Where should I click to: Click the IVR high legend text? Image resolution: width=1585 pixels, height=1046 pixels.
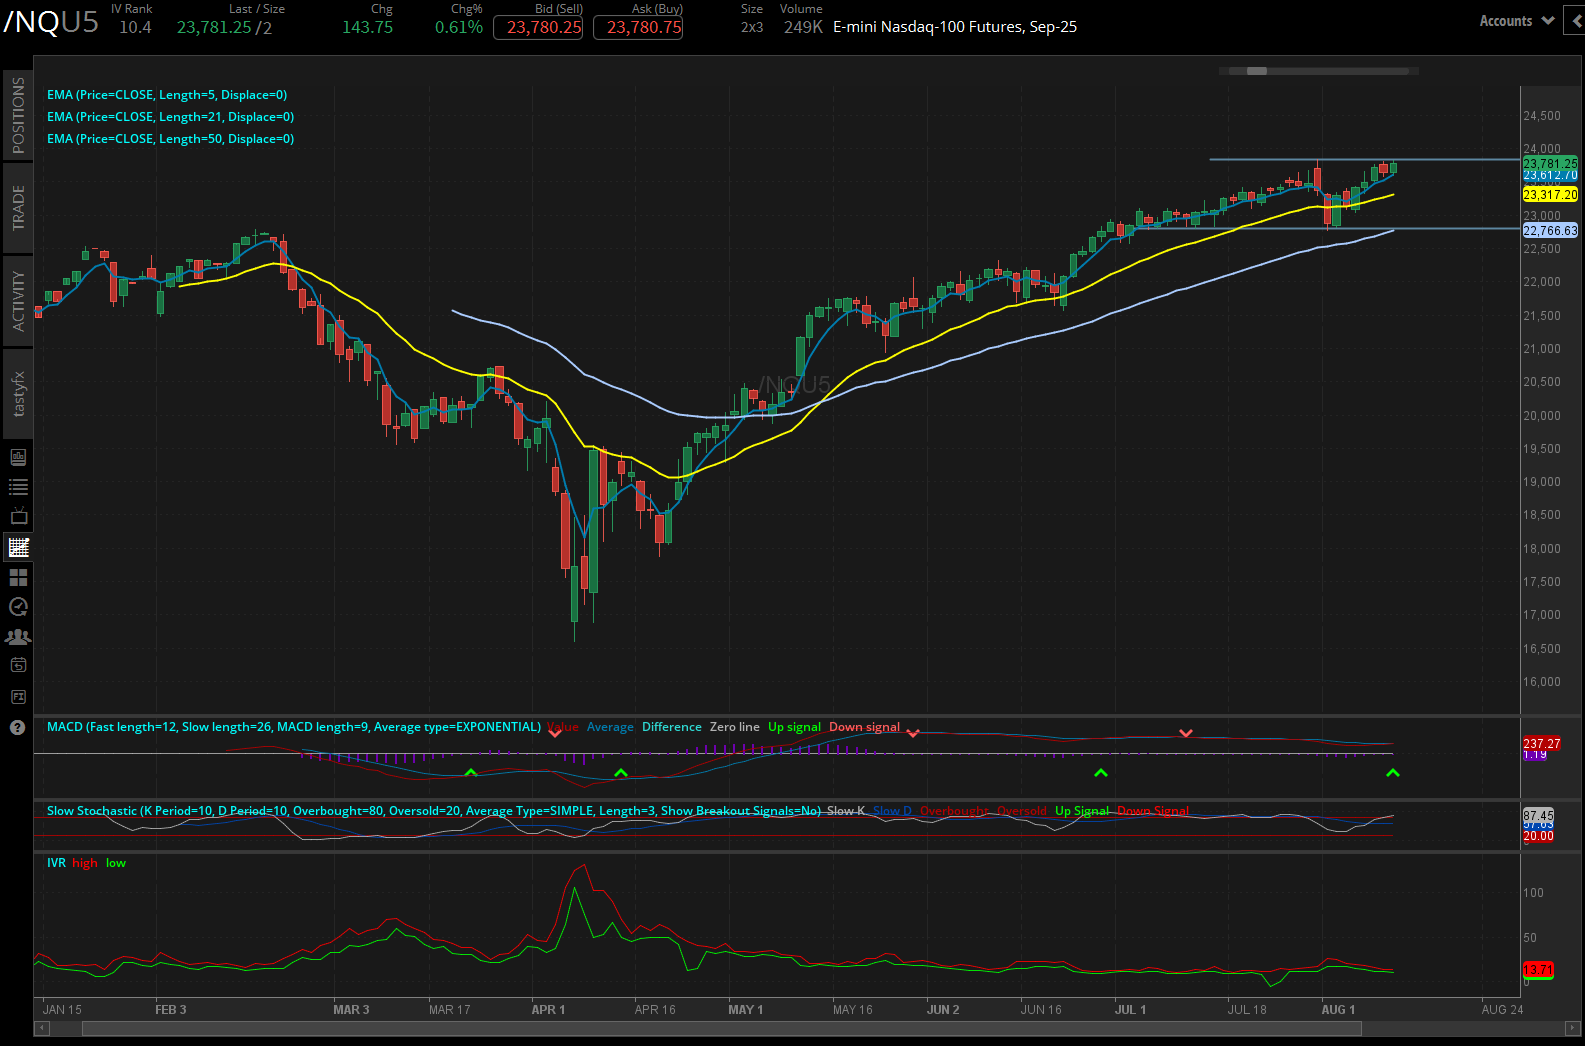point(85,863)
